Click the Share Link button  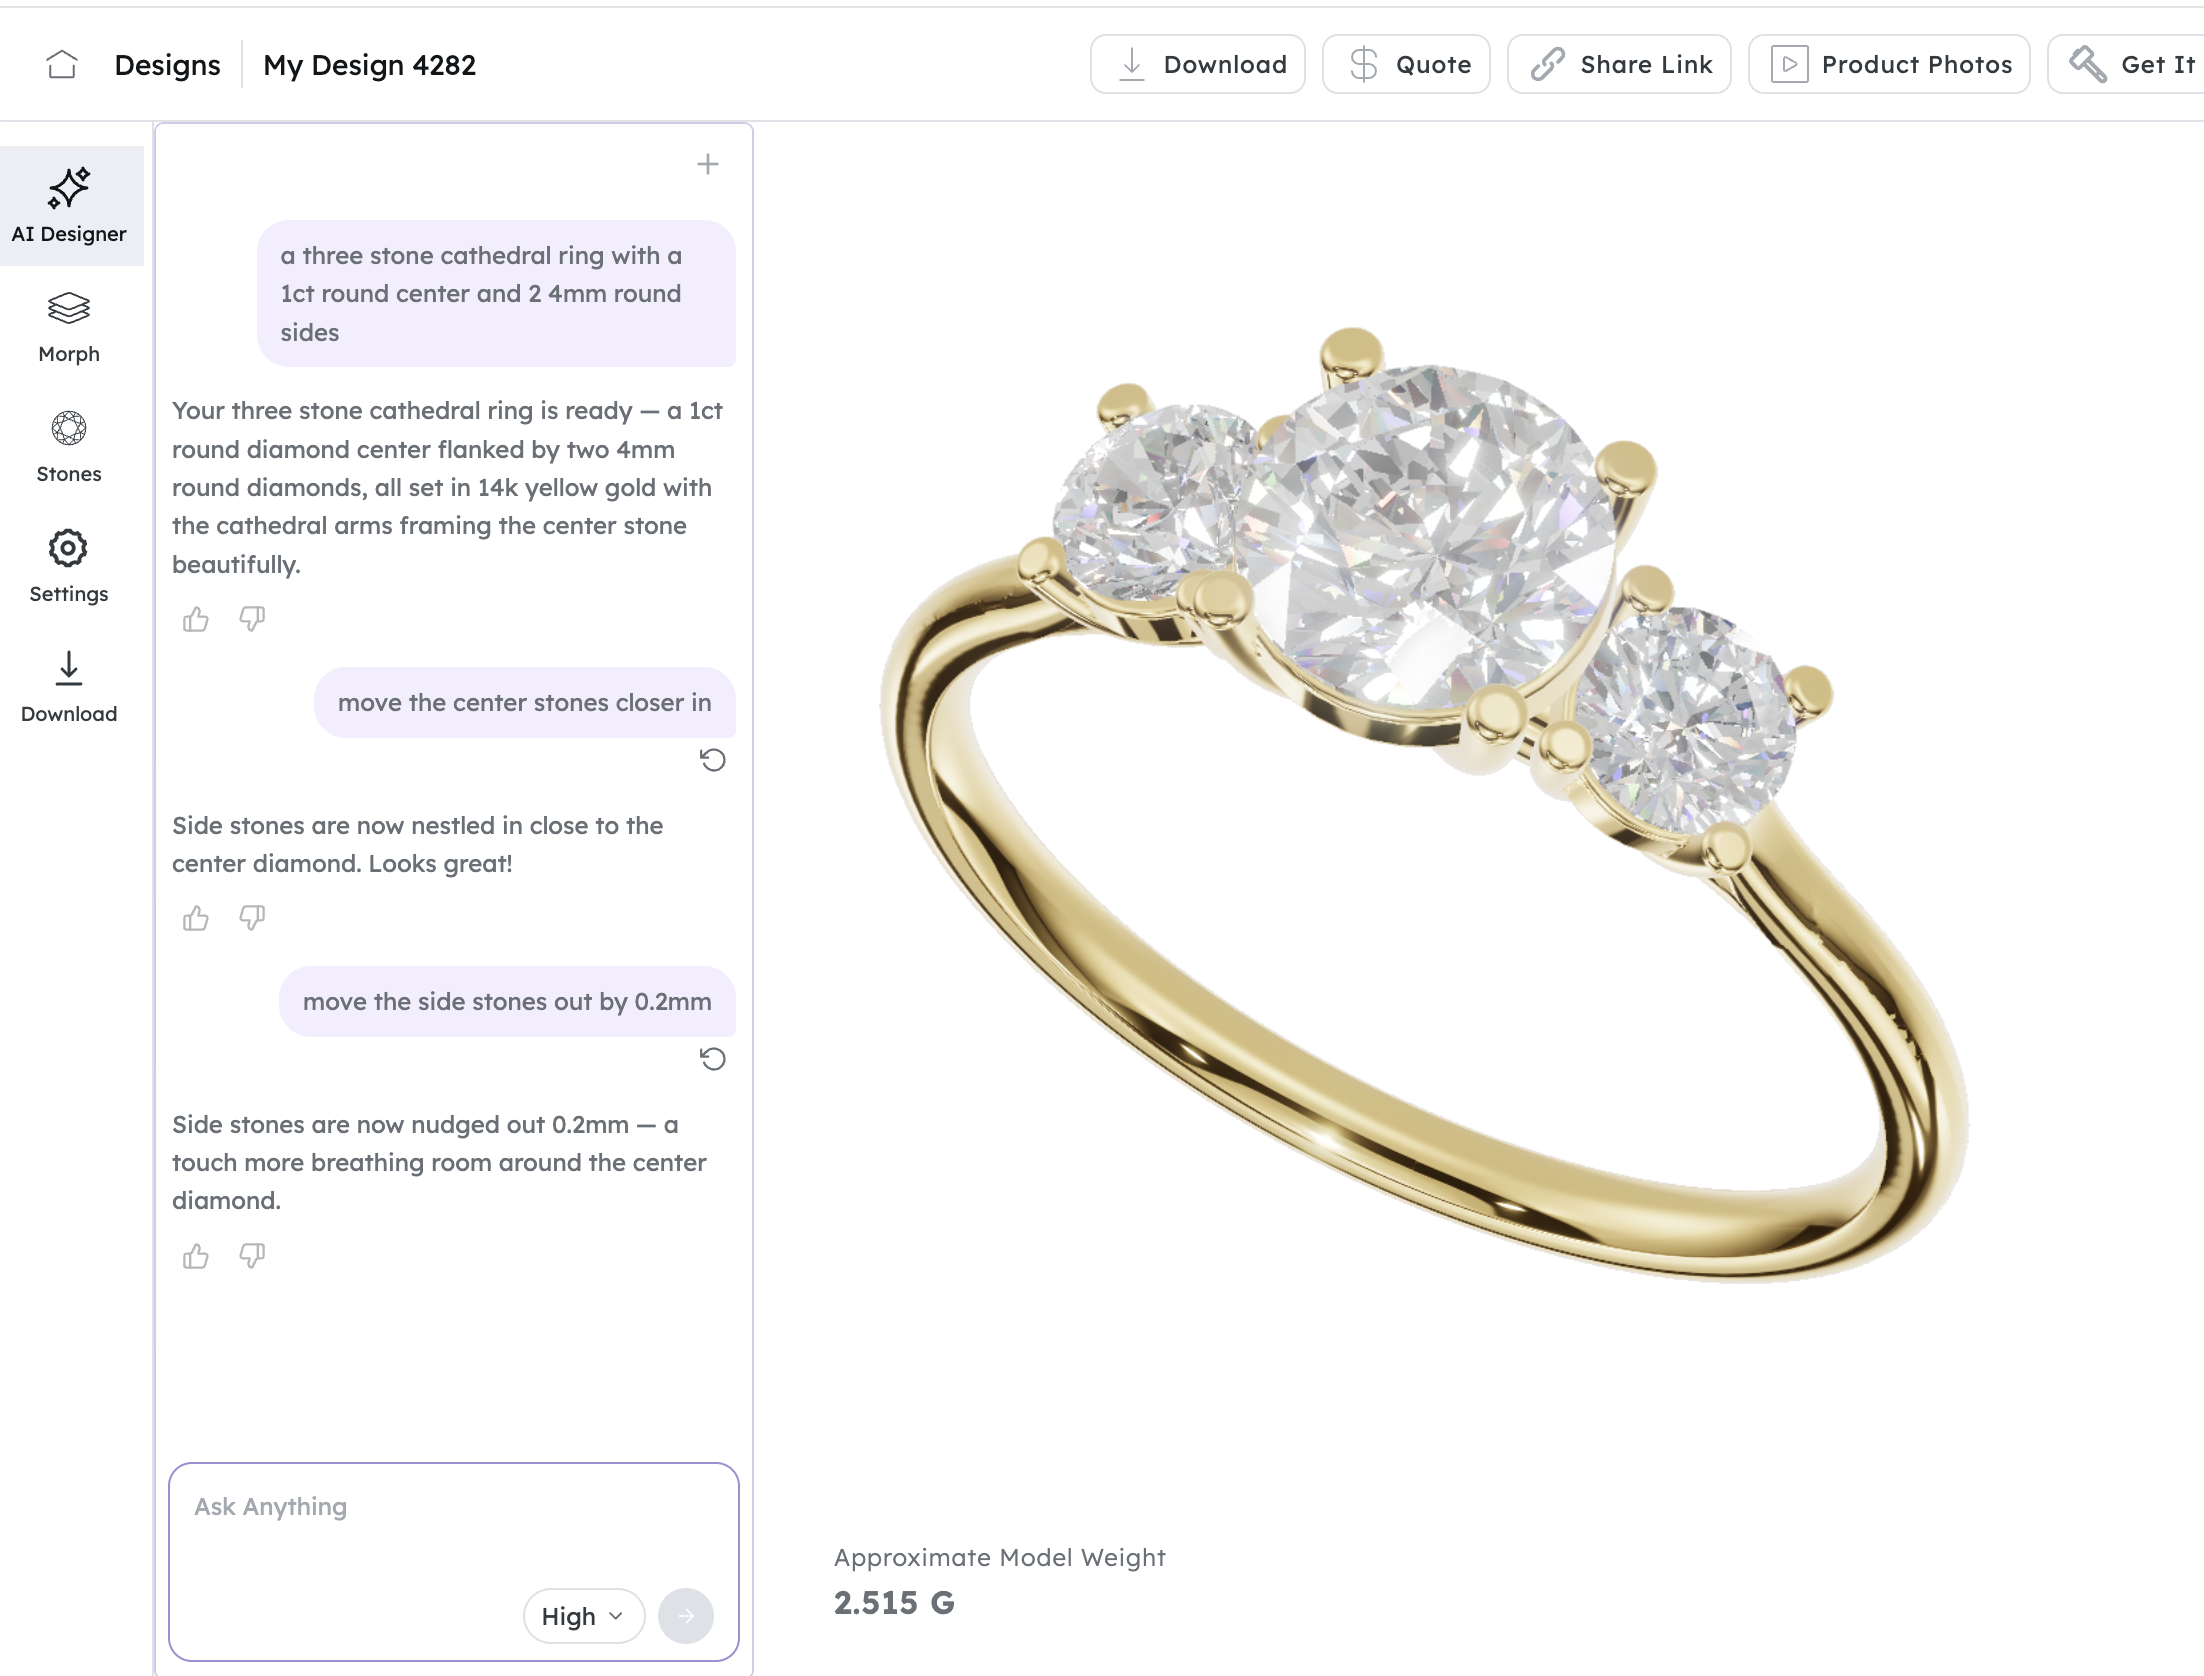point(1619,64)
